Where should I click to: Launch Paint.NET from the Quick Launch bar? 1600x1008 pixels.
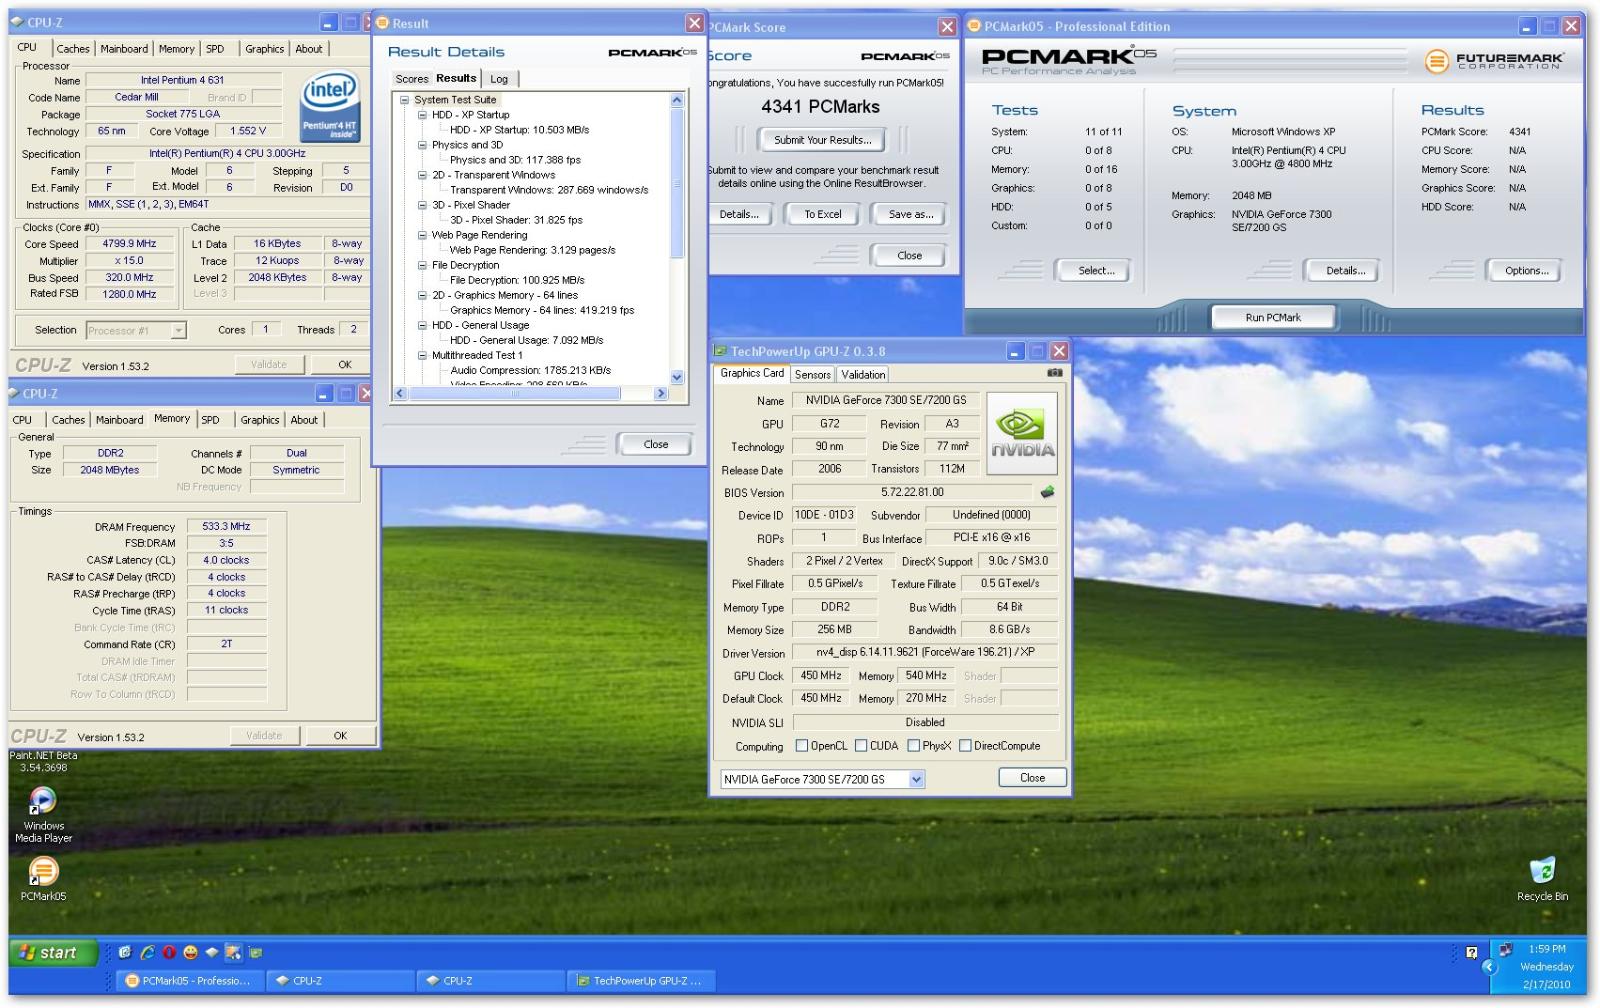pos(233,953)
